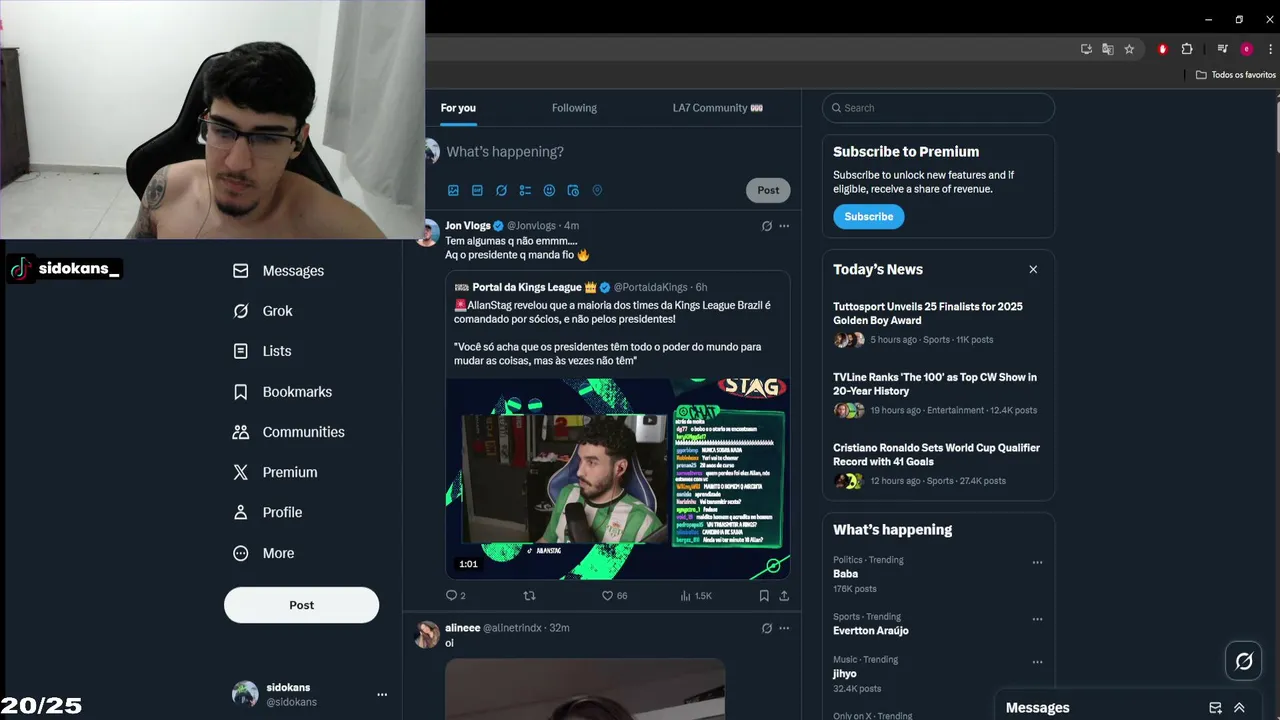Open Cristiano Ronaldo World Cup record story
The image size is (1280, 720).
point(938,467)
